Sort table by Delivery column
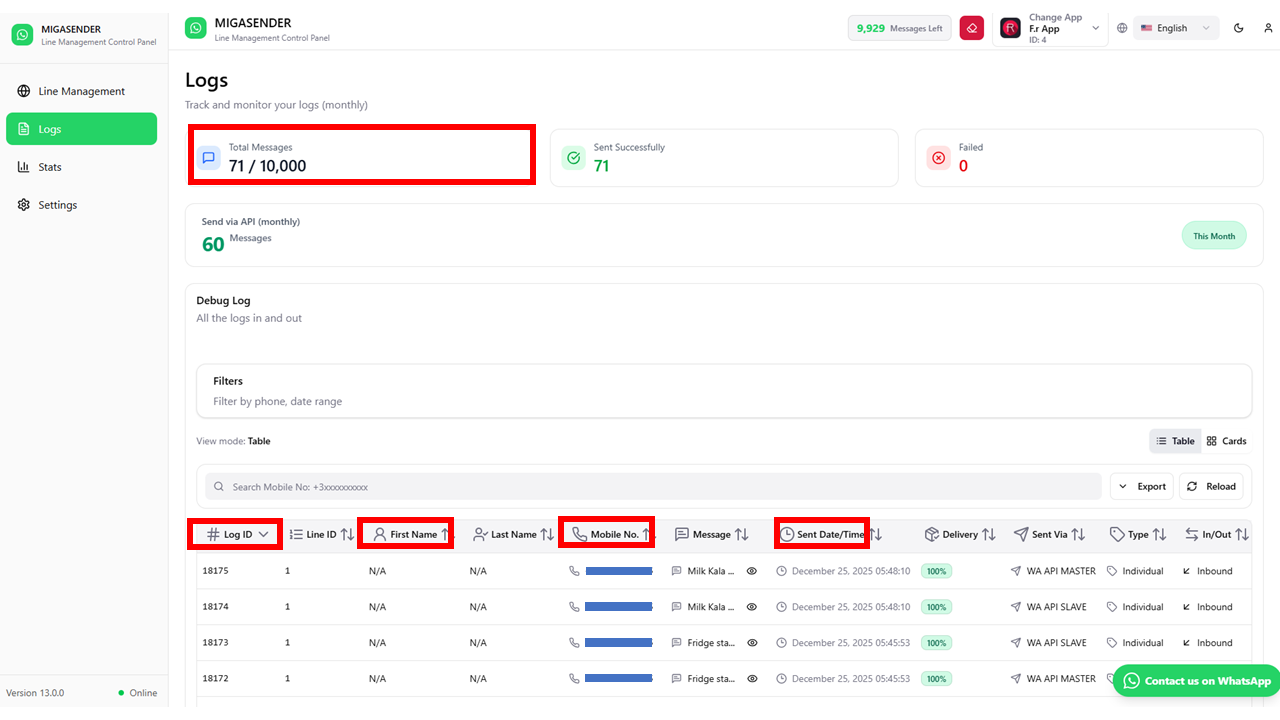Viewport: 1280px width, 720px height. (959, 535)
